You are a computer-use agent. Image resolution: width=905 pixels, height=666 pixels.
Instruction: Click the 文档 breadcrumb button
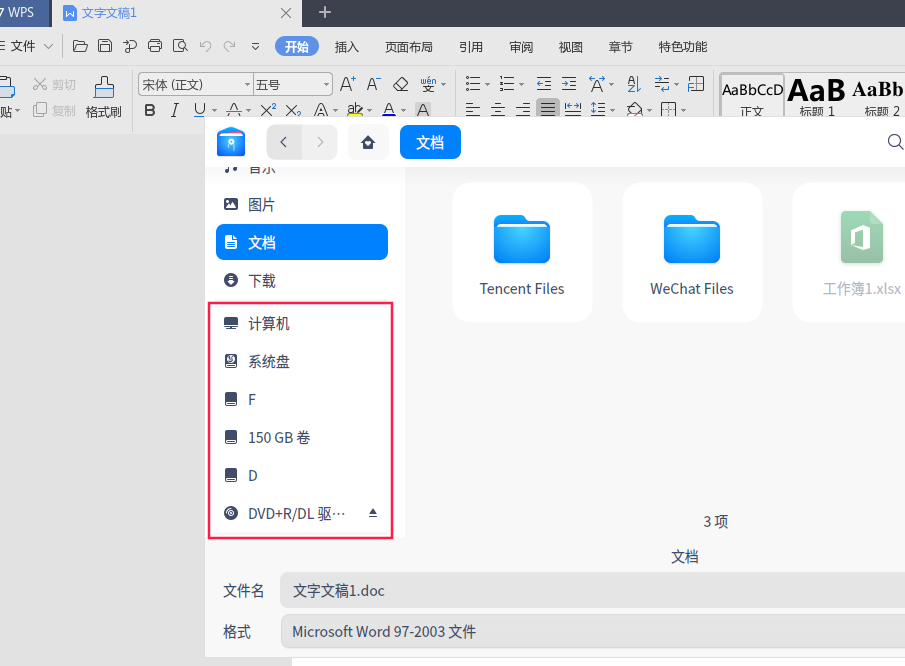(430, 142)
